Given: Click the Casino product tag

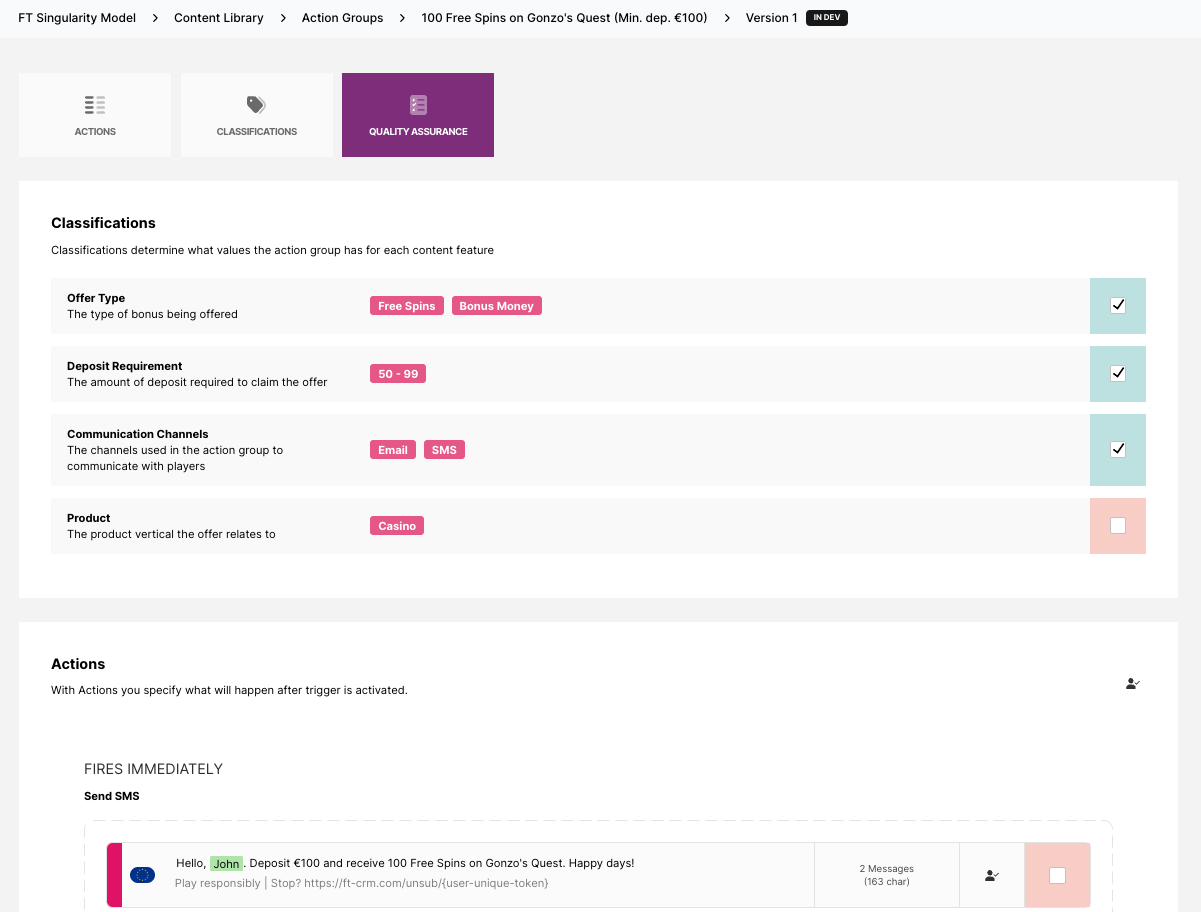Looking at the screenshot, I should pos(396,526).
